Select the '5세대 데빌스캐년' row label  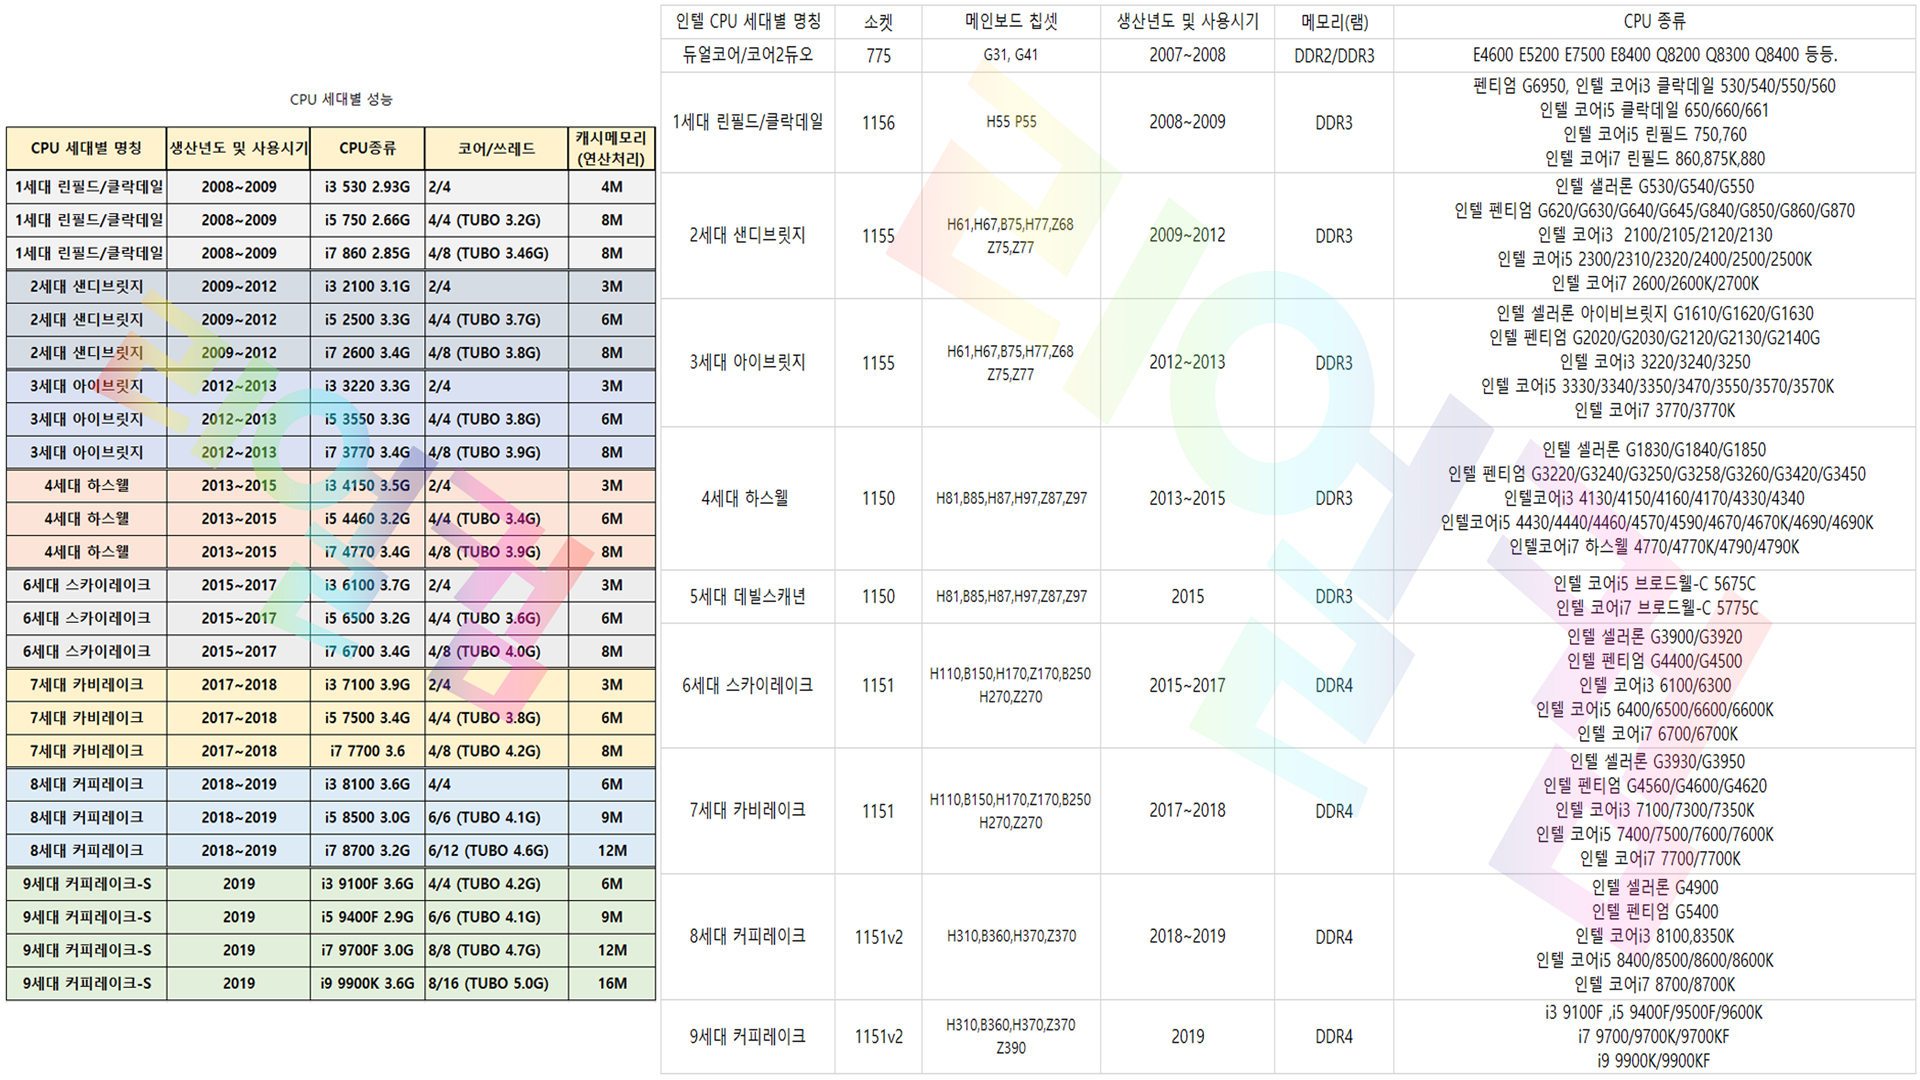pyautogui.click(x=748, y=597)
